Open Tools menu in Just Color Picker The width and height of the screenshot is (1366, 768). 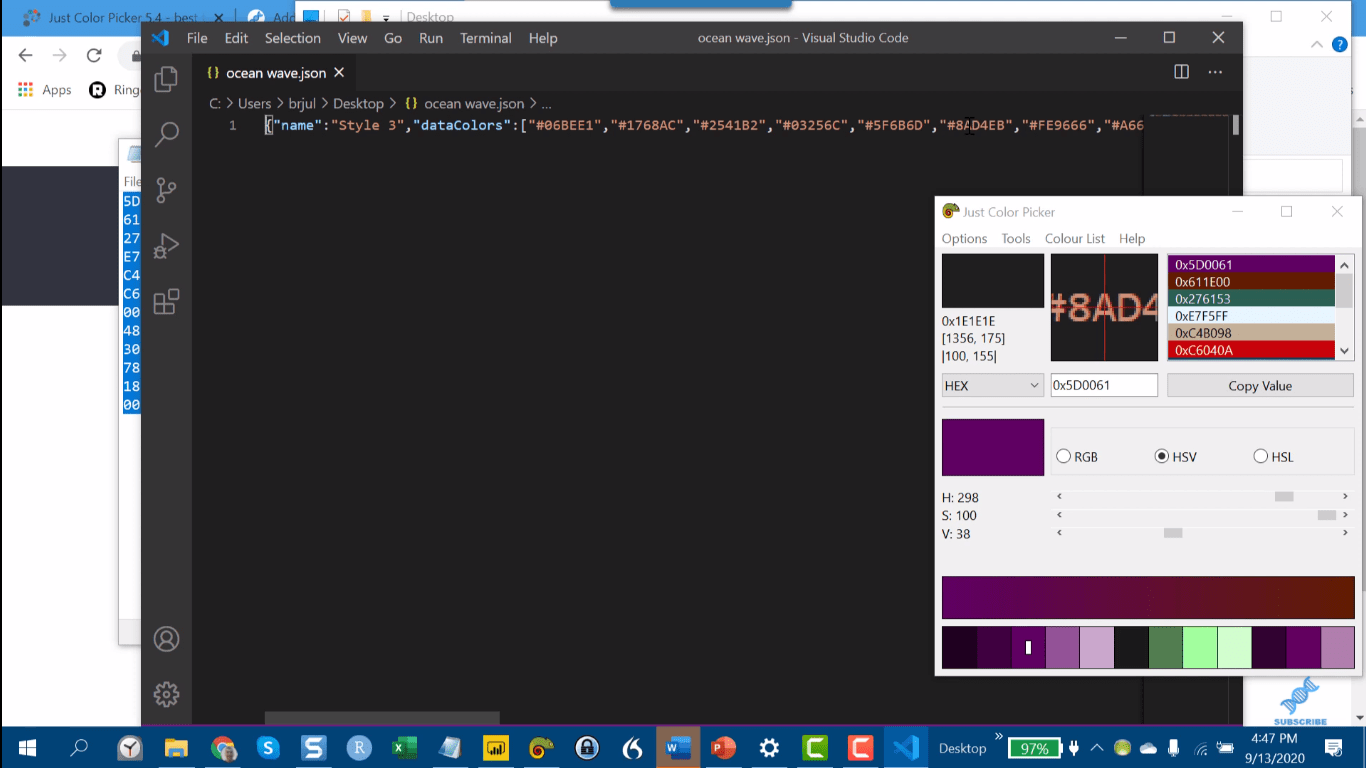tap(1016, 238)
